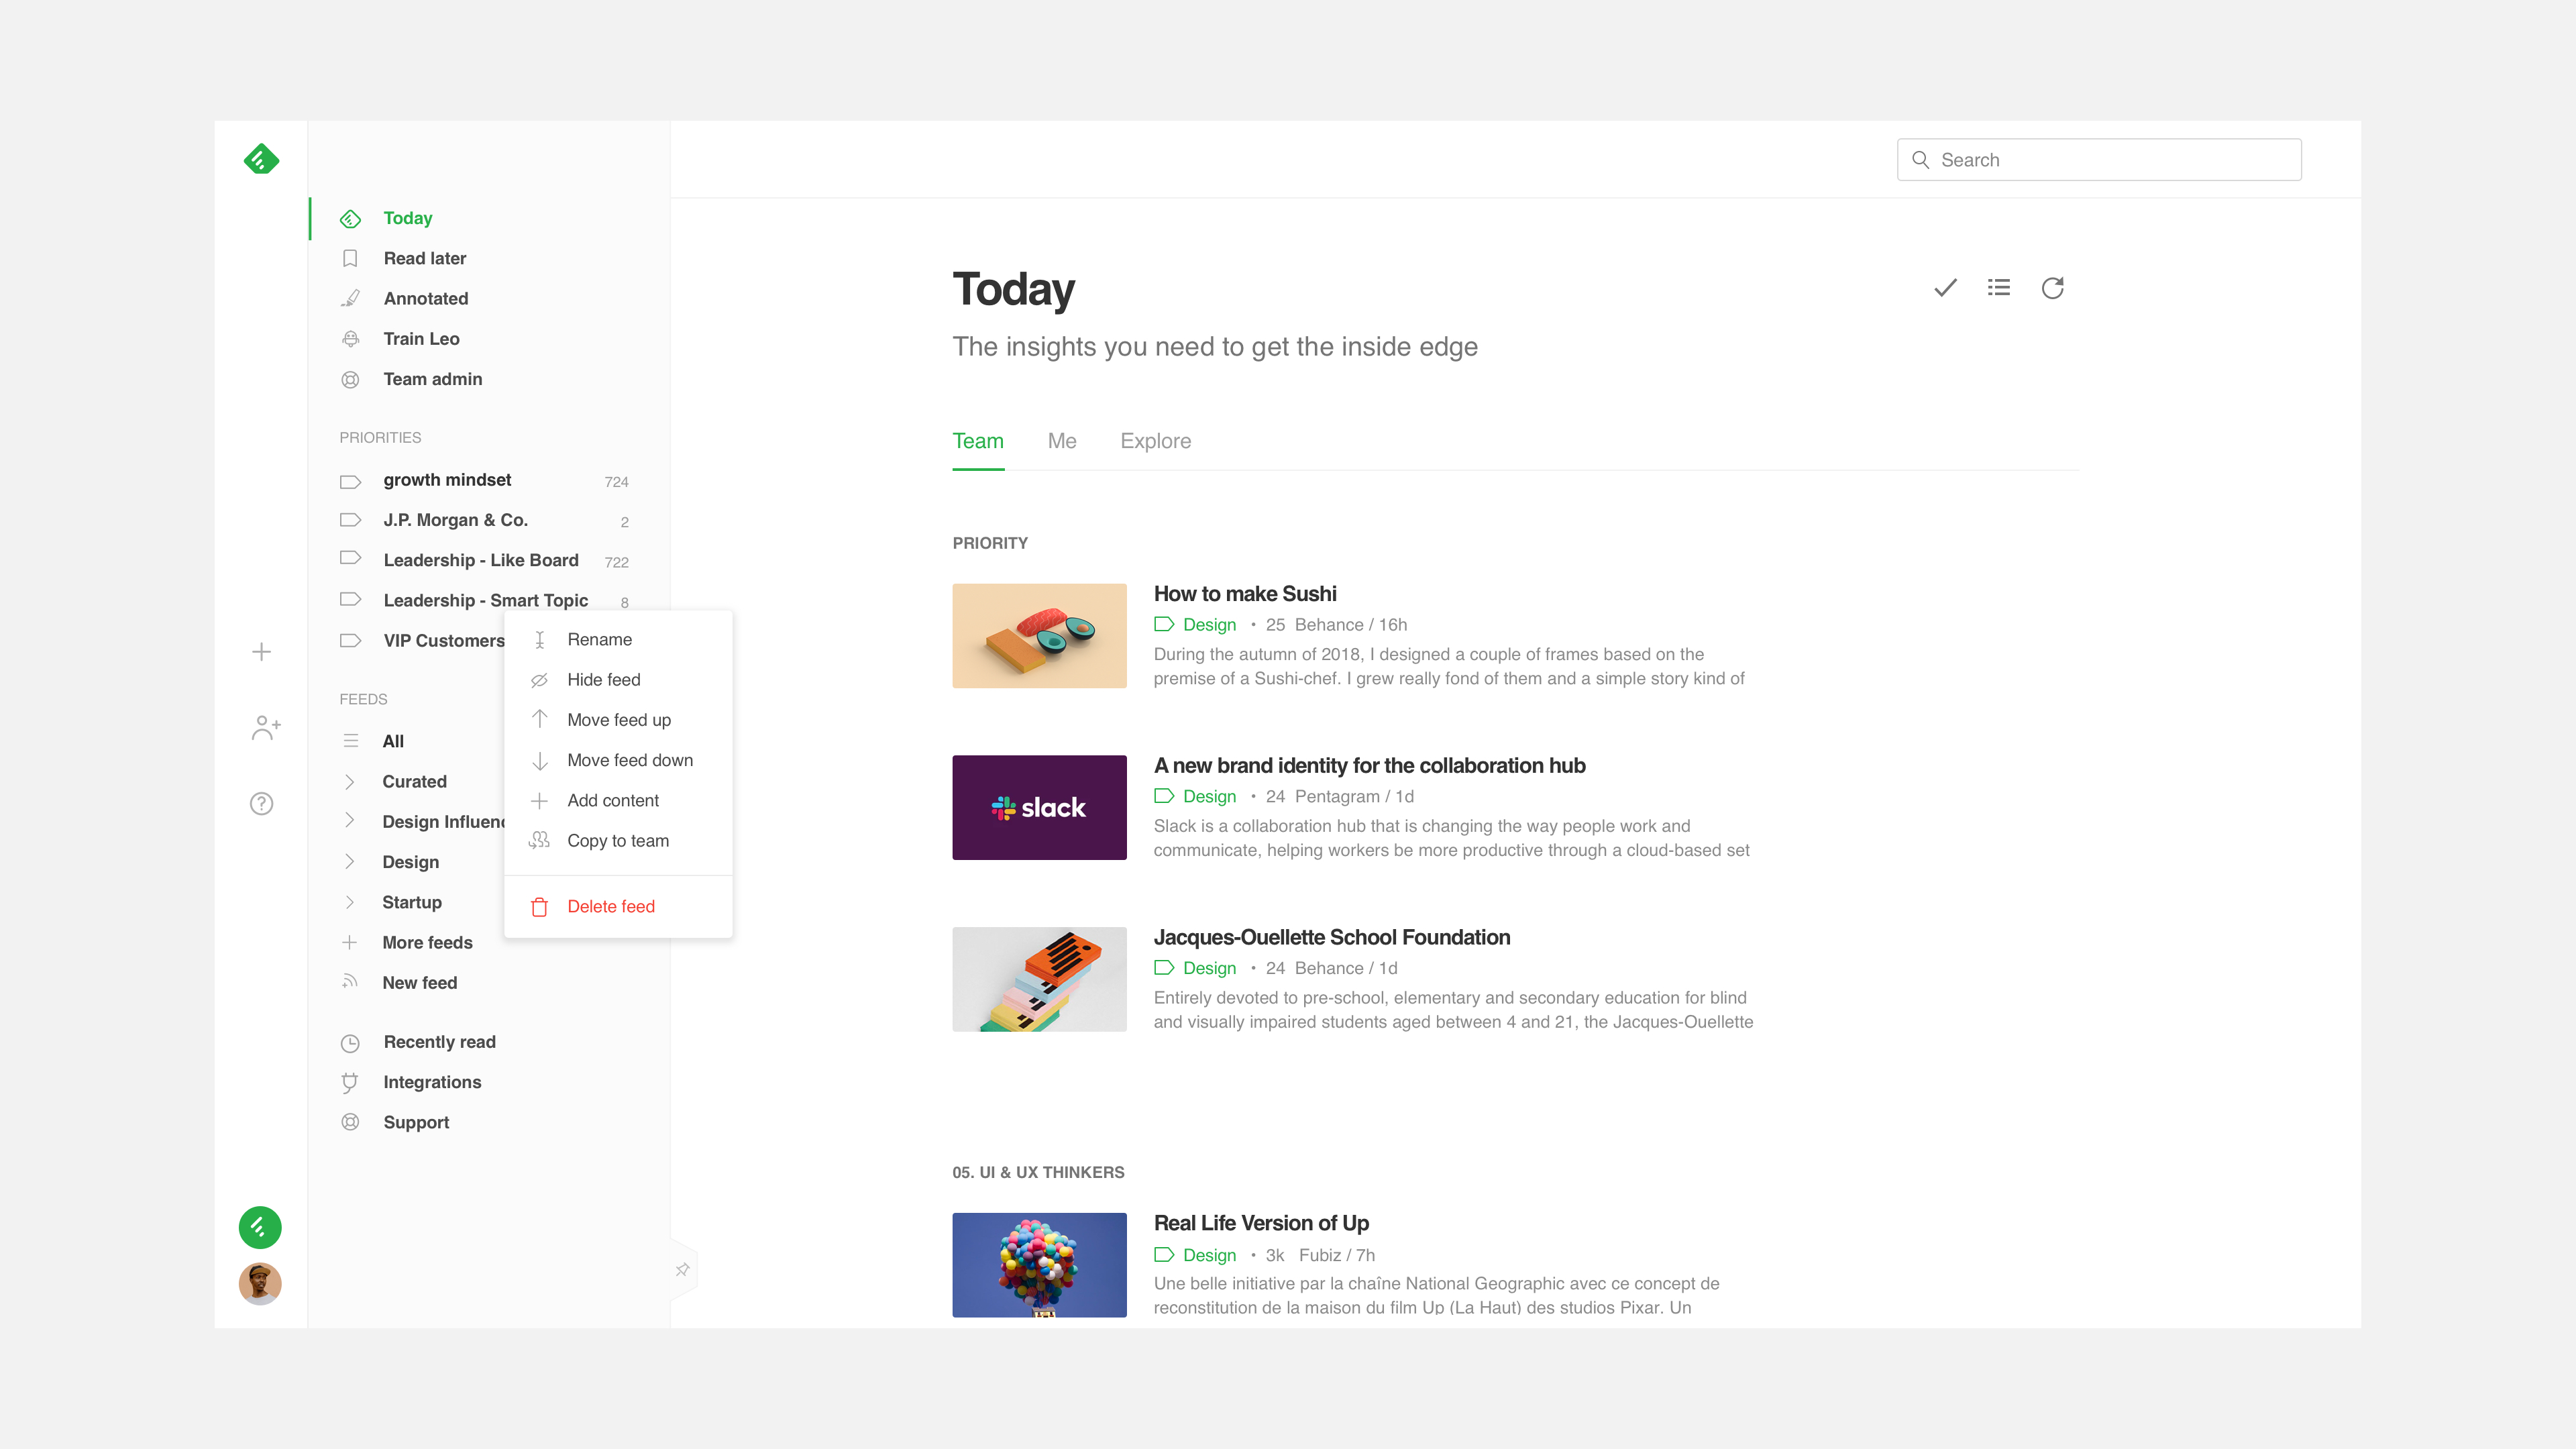
Task: Expand the Design Influencers feed
Action: tap(349, 821)
